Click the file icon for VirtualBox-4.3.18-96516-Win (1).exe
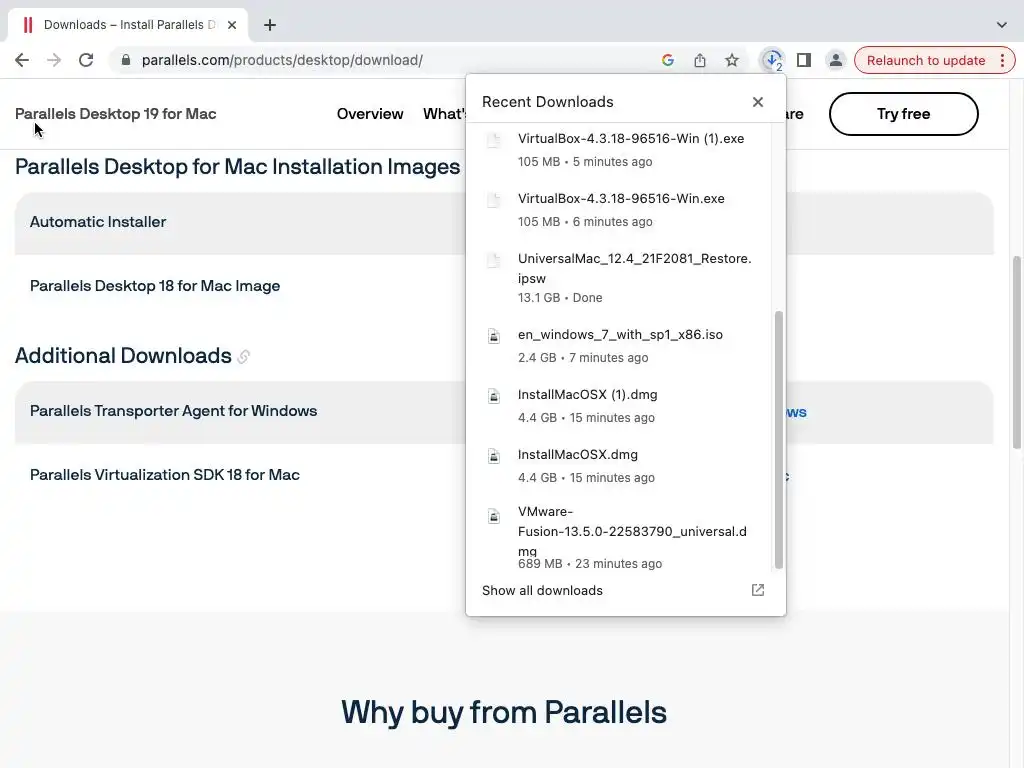 [494, 140]
